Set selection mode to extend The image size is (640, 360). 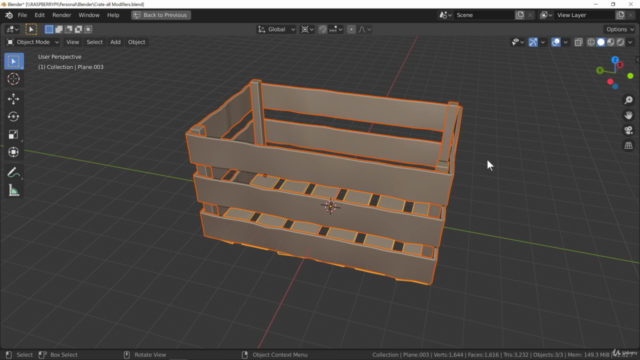tap(59, 29)
